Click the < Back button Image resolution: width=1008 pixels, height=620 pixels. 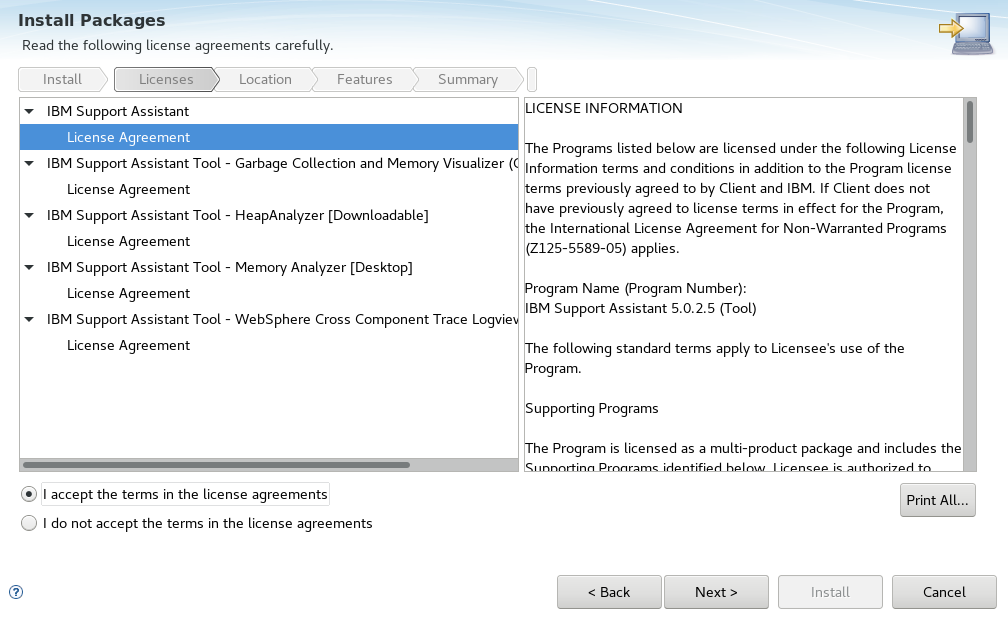point(609,592)
